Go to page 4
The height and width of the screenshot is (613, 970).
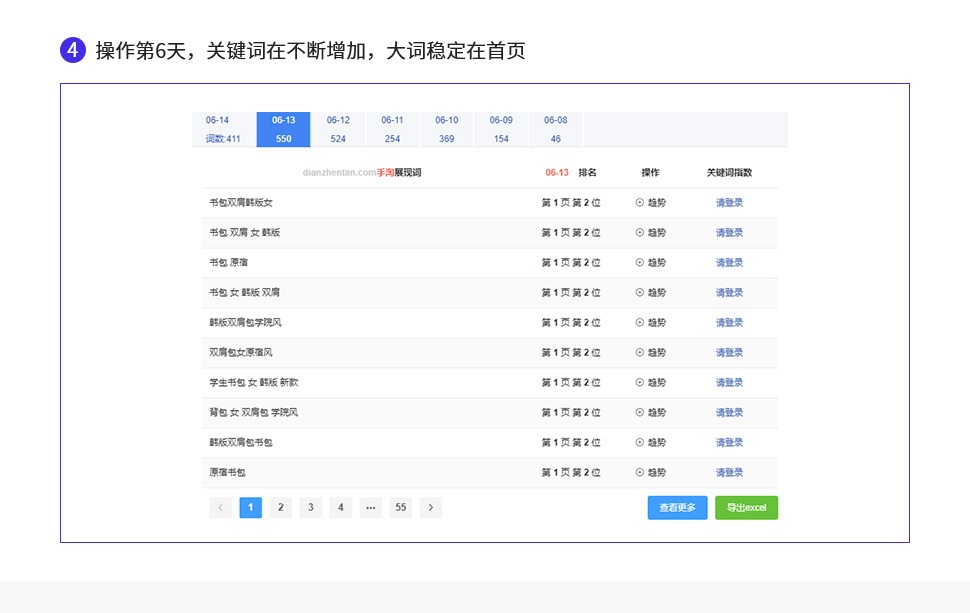(x=340, y=507)
